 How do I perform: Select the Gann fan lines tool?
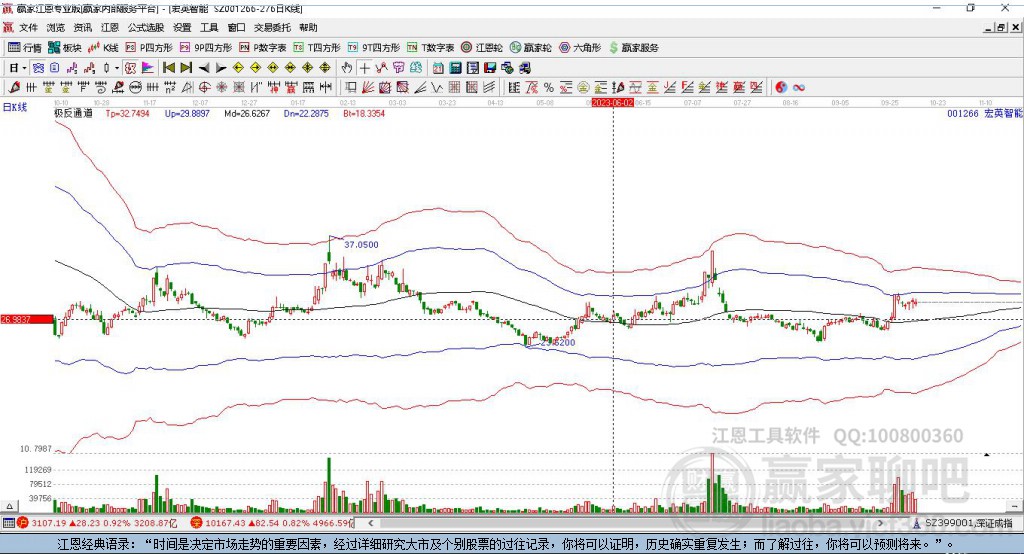[x=368, y=88]
